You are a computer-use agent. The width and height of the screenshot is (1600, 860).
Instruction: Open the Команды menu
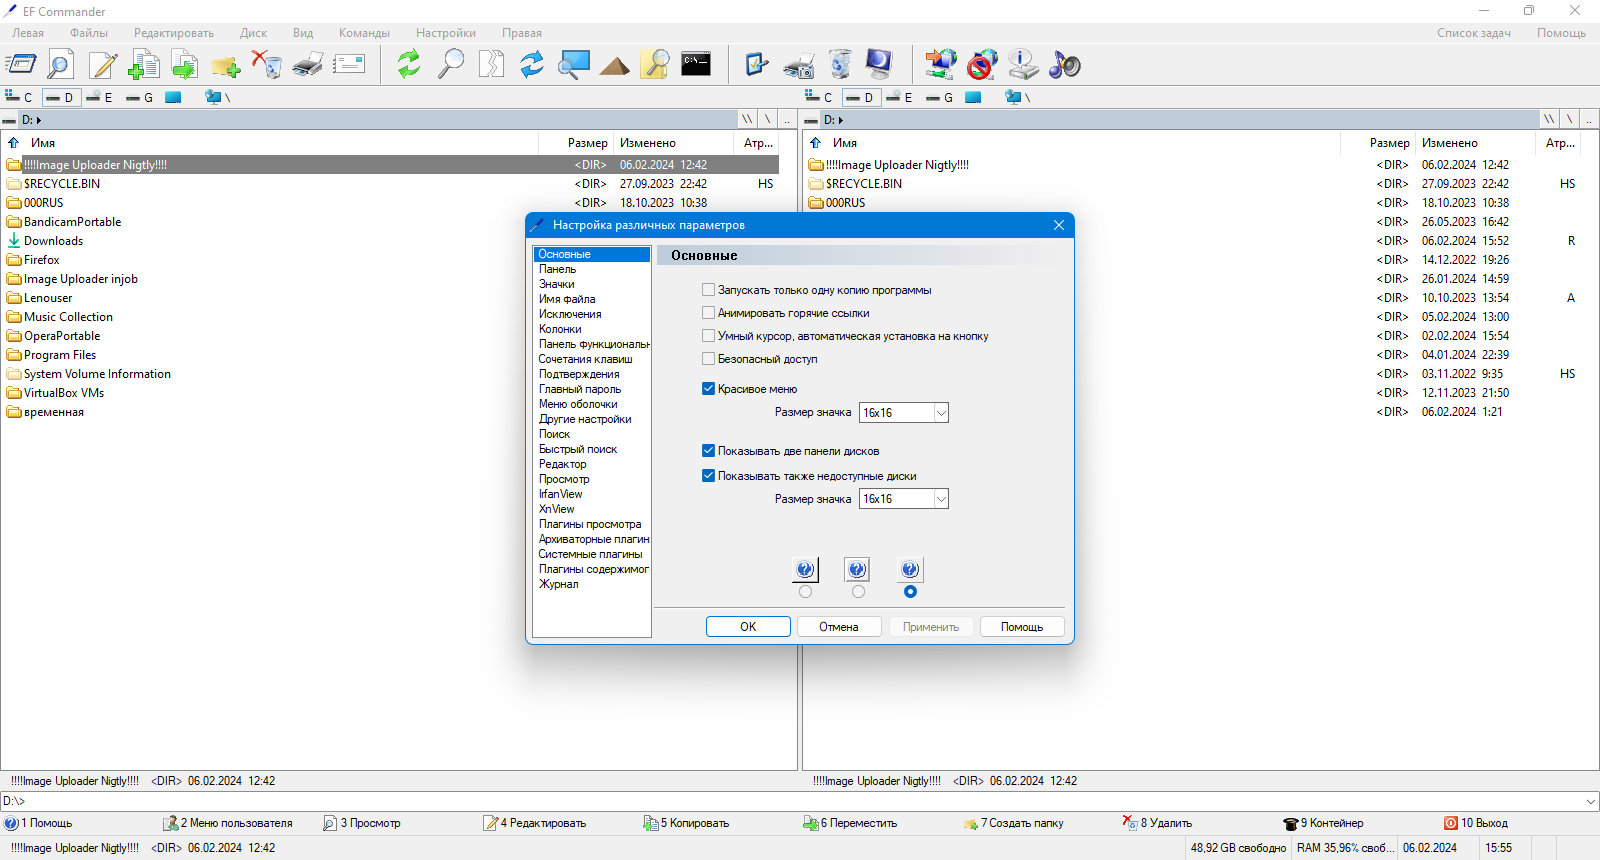(x=364, y=33)
